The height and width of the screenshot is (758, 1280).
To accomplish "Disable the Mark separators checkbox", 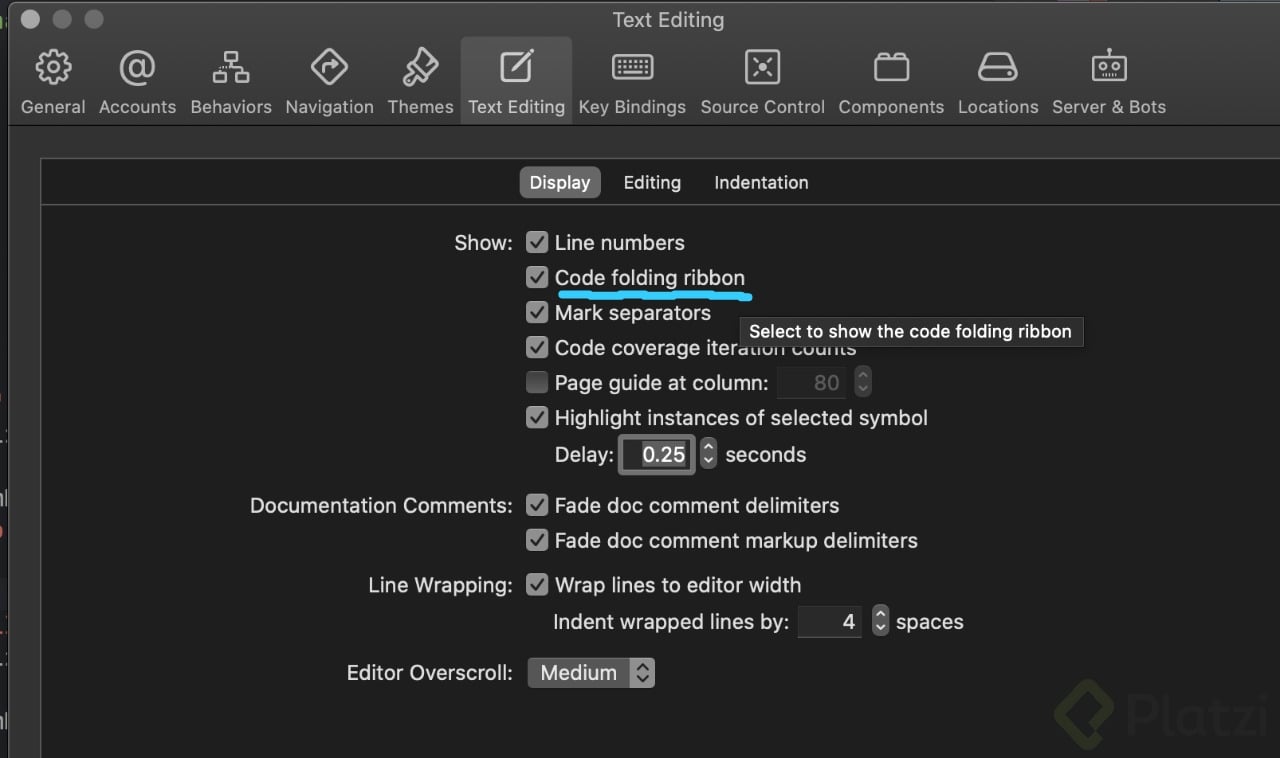I will click(537, 312).
